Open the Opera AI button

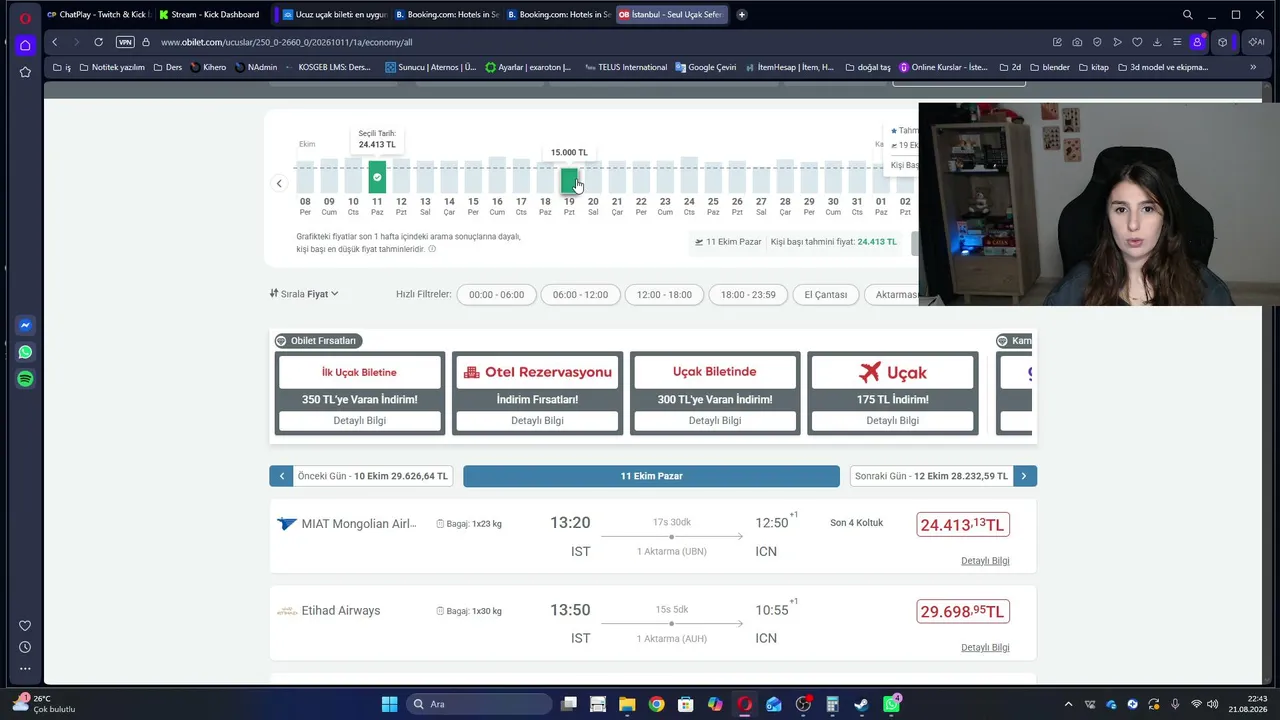point(1256,42)
